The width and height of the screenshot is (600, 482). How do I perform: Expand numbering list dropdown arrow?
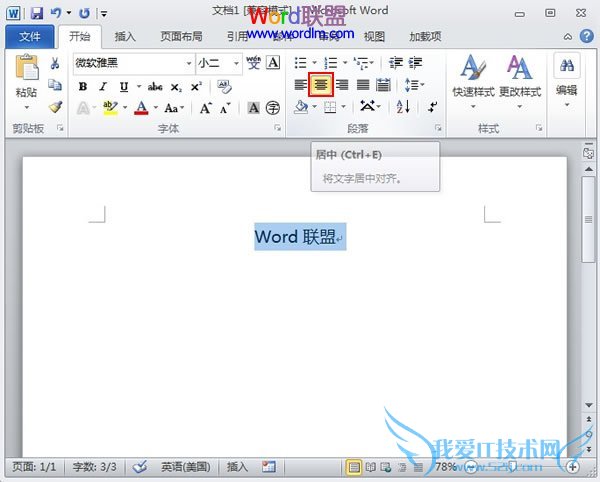(x=344, y=63)
